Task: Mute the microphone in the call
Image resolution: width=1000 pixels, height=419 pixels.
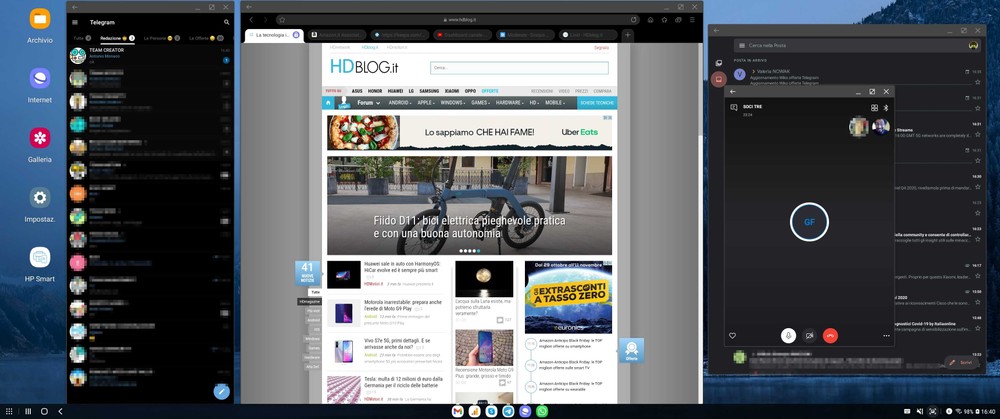Action: coord(788,336)
